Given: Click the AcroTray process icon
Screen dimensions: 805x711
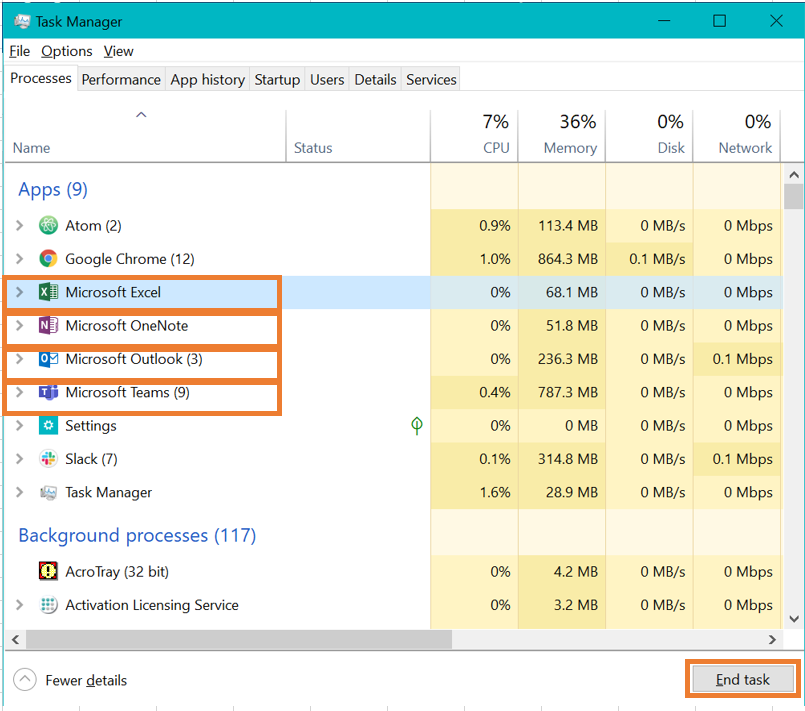Looking at the screenshot, I should [48, 571].
